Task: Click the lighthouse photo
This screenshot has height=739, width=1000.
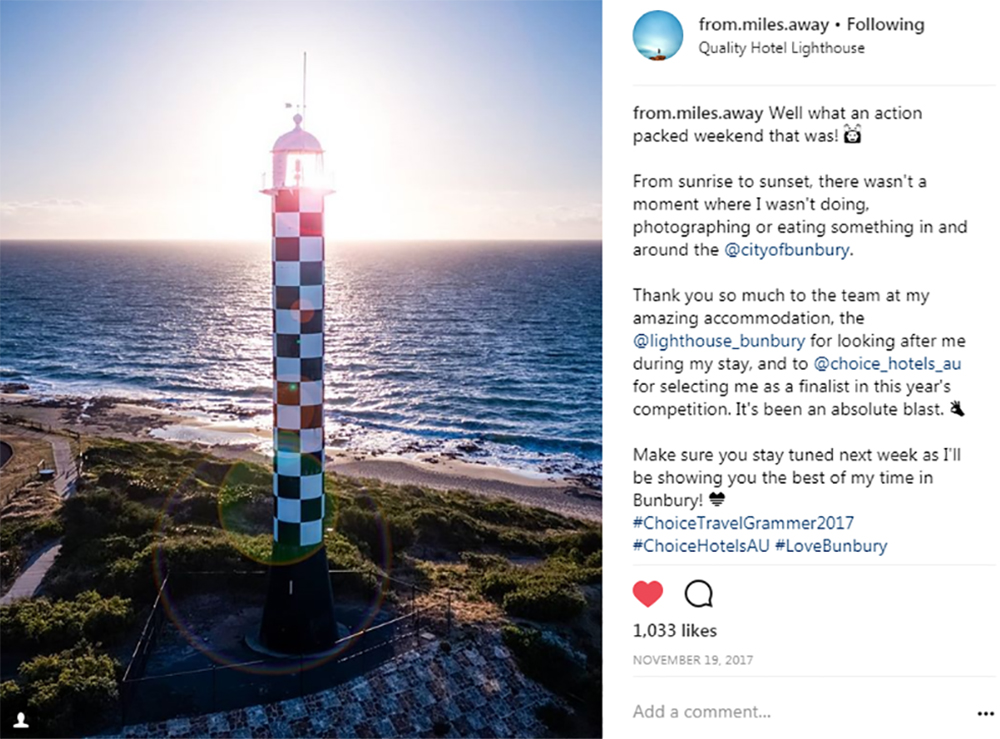Action: pyautogui.click(x=301, y=369)
